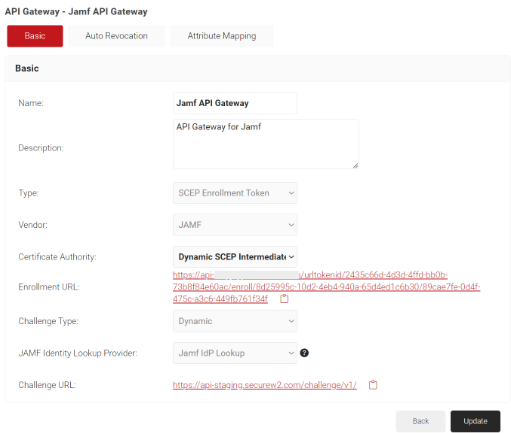Click the description box resize handle
The height and width of the screenshot is (433, 511).
(x=355, y=165)
